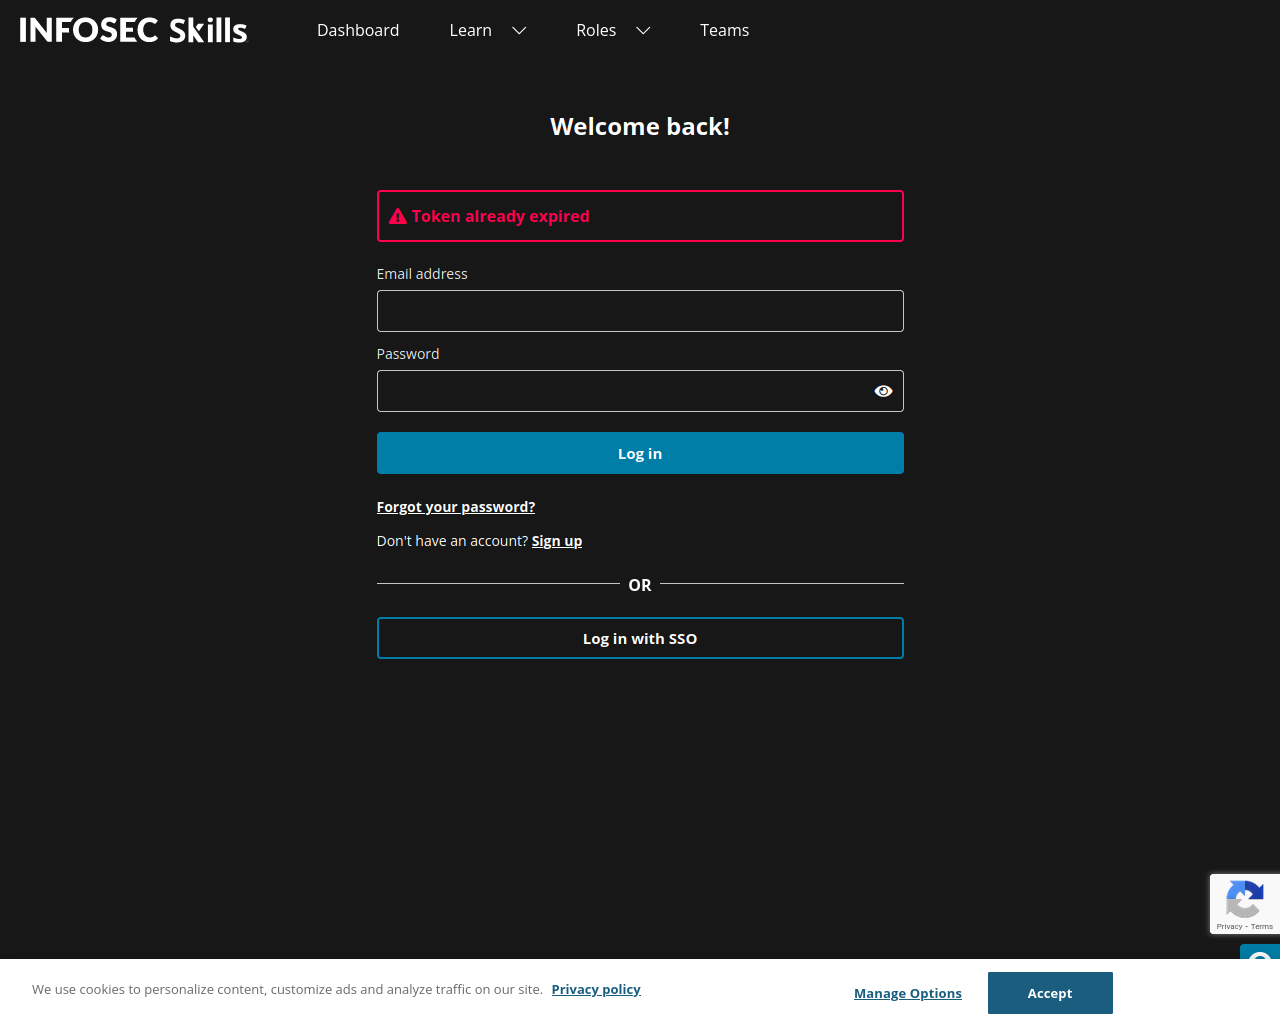
Task: Open the Learn menu
Action: click(471, 30)
